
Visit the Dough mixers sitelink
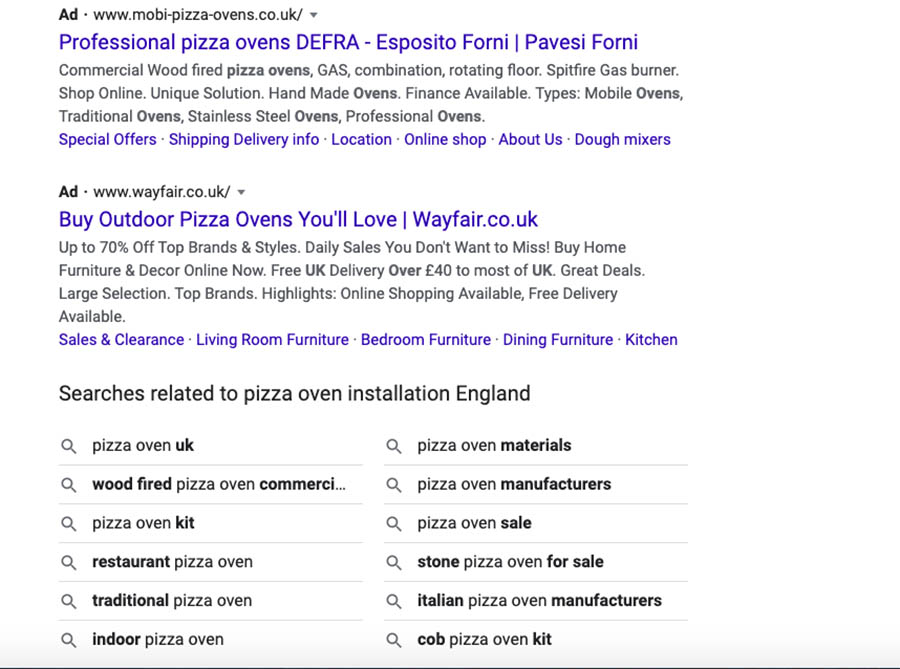(623, 139)
